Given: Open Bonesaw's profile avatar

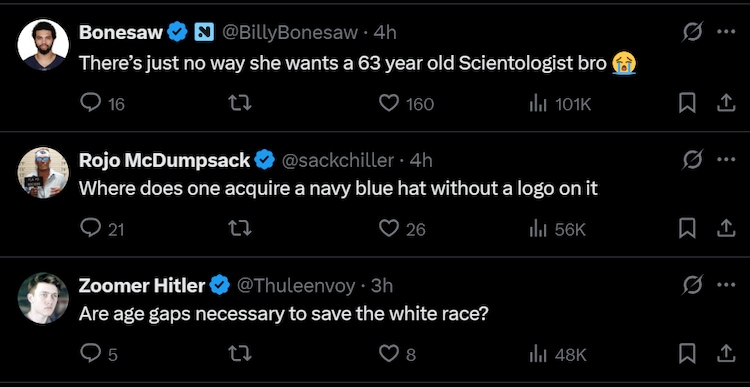Looking at the screenshot, I should (x=43, y=45).
